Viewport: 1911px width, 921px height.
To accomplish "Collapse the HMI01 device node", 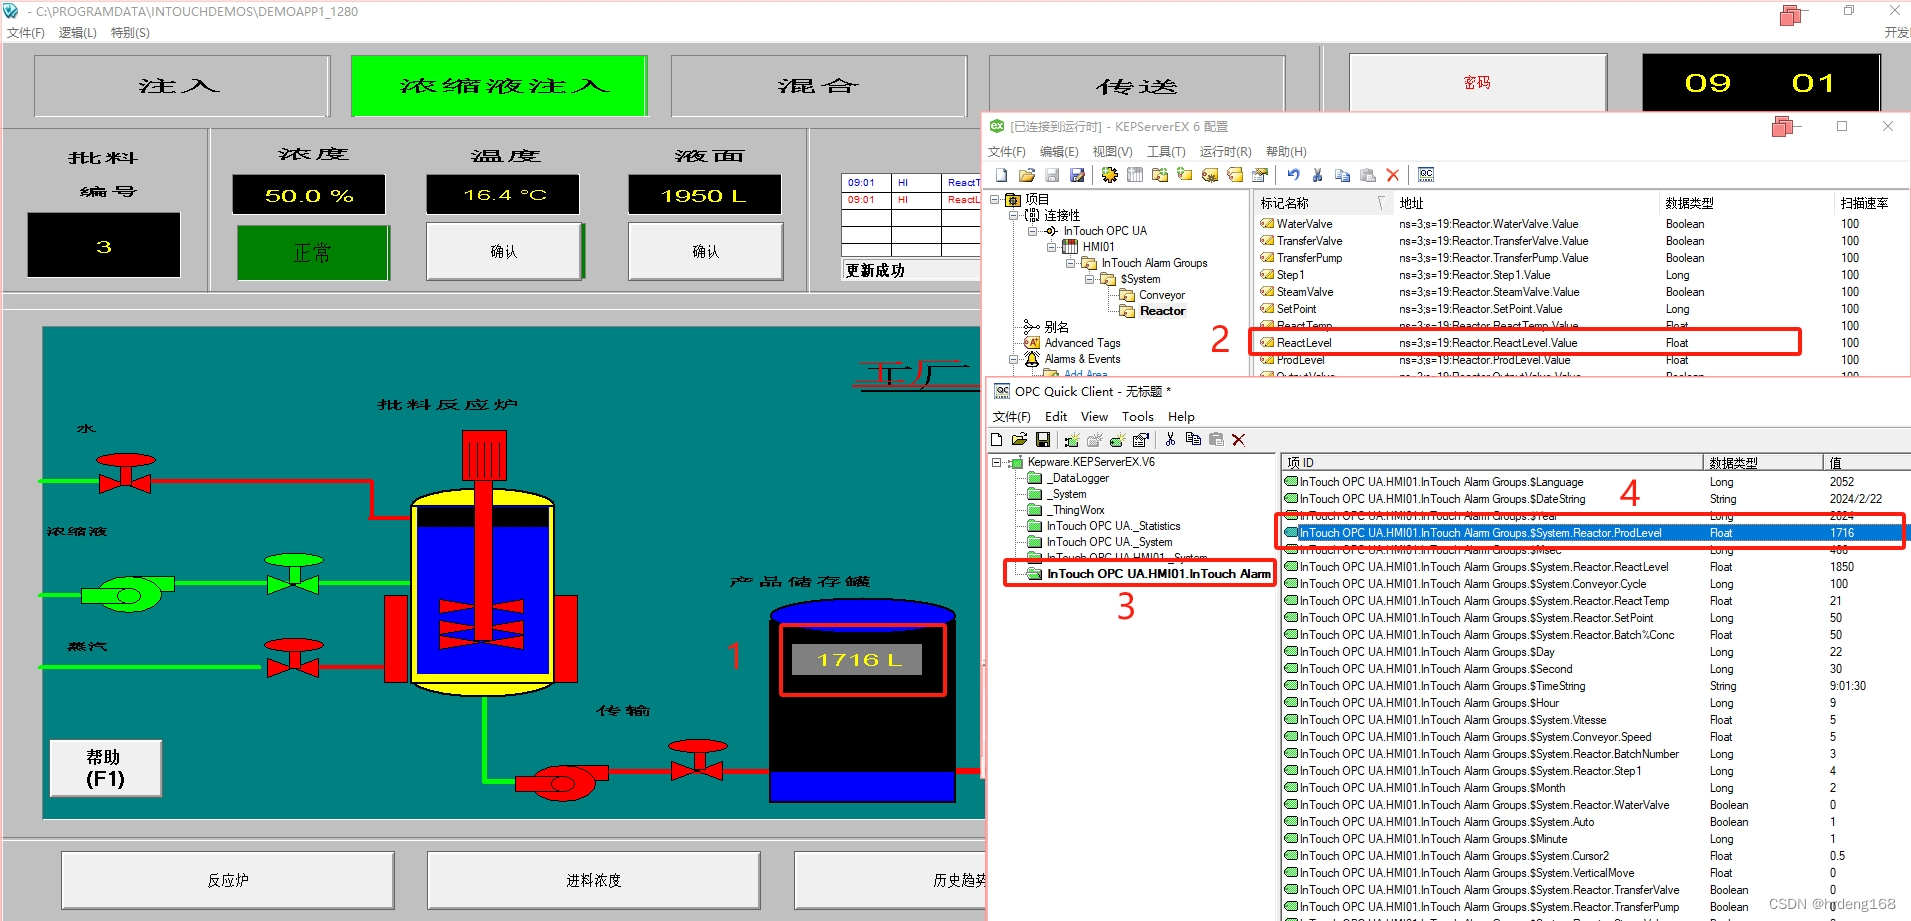I will [x=1052, y=247].
